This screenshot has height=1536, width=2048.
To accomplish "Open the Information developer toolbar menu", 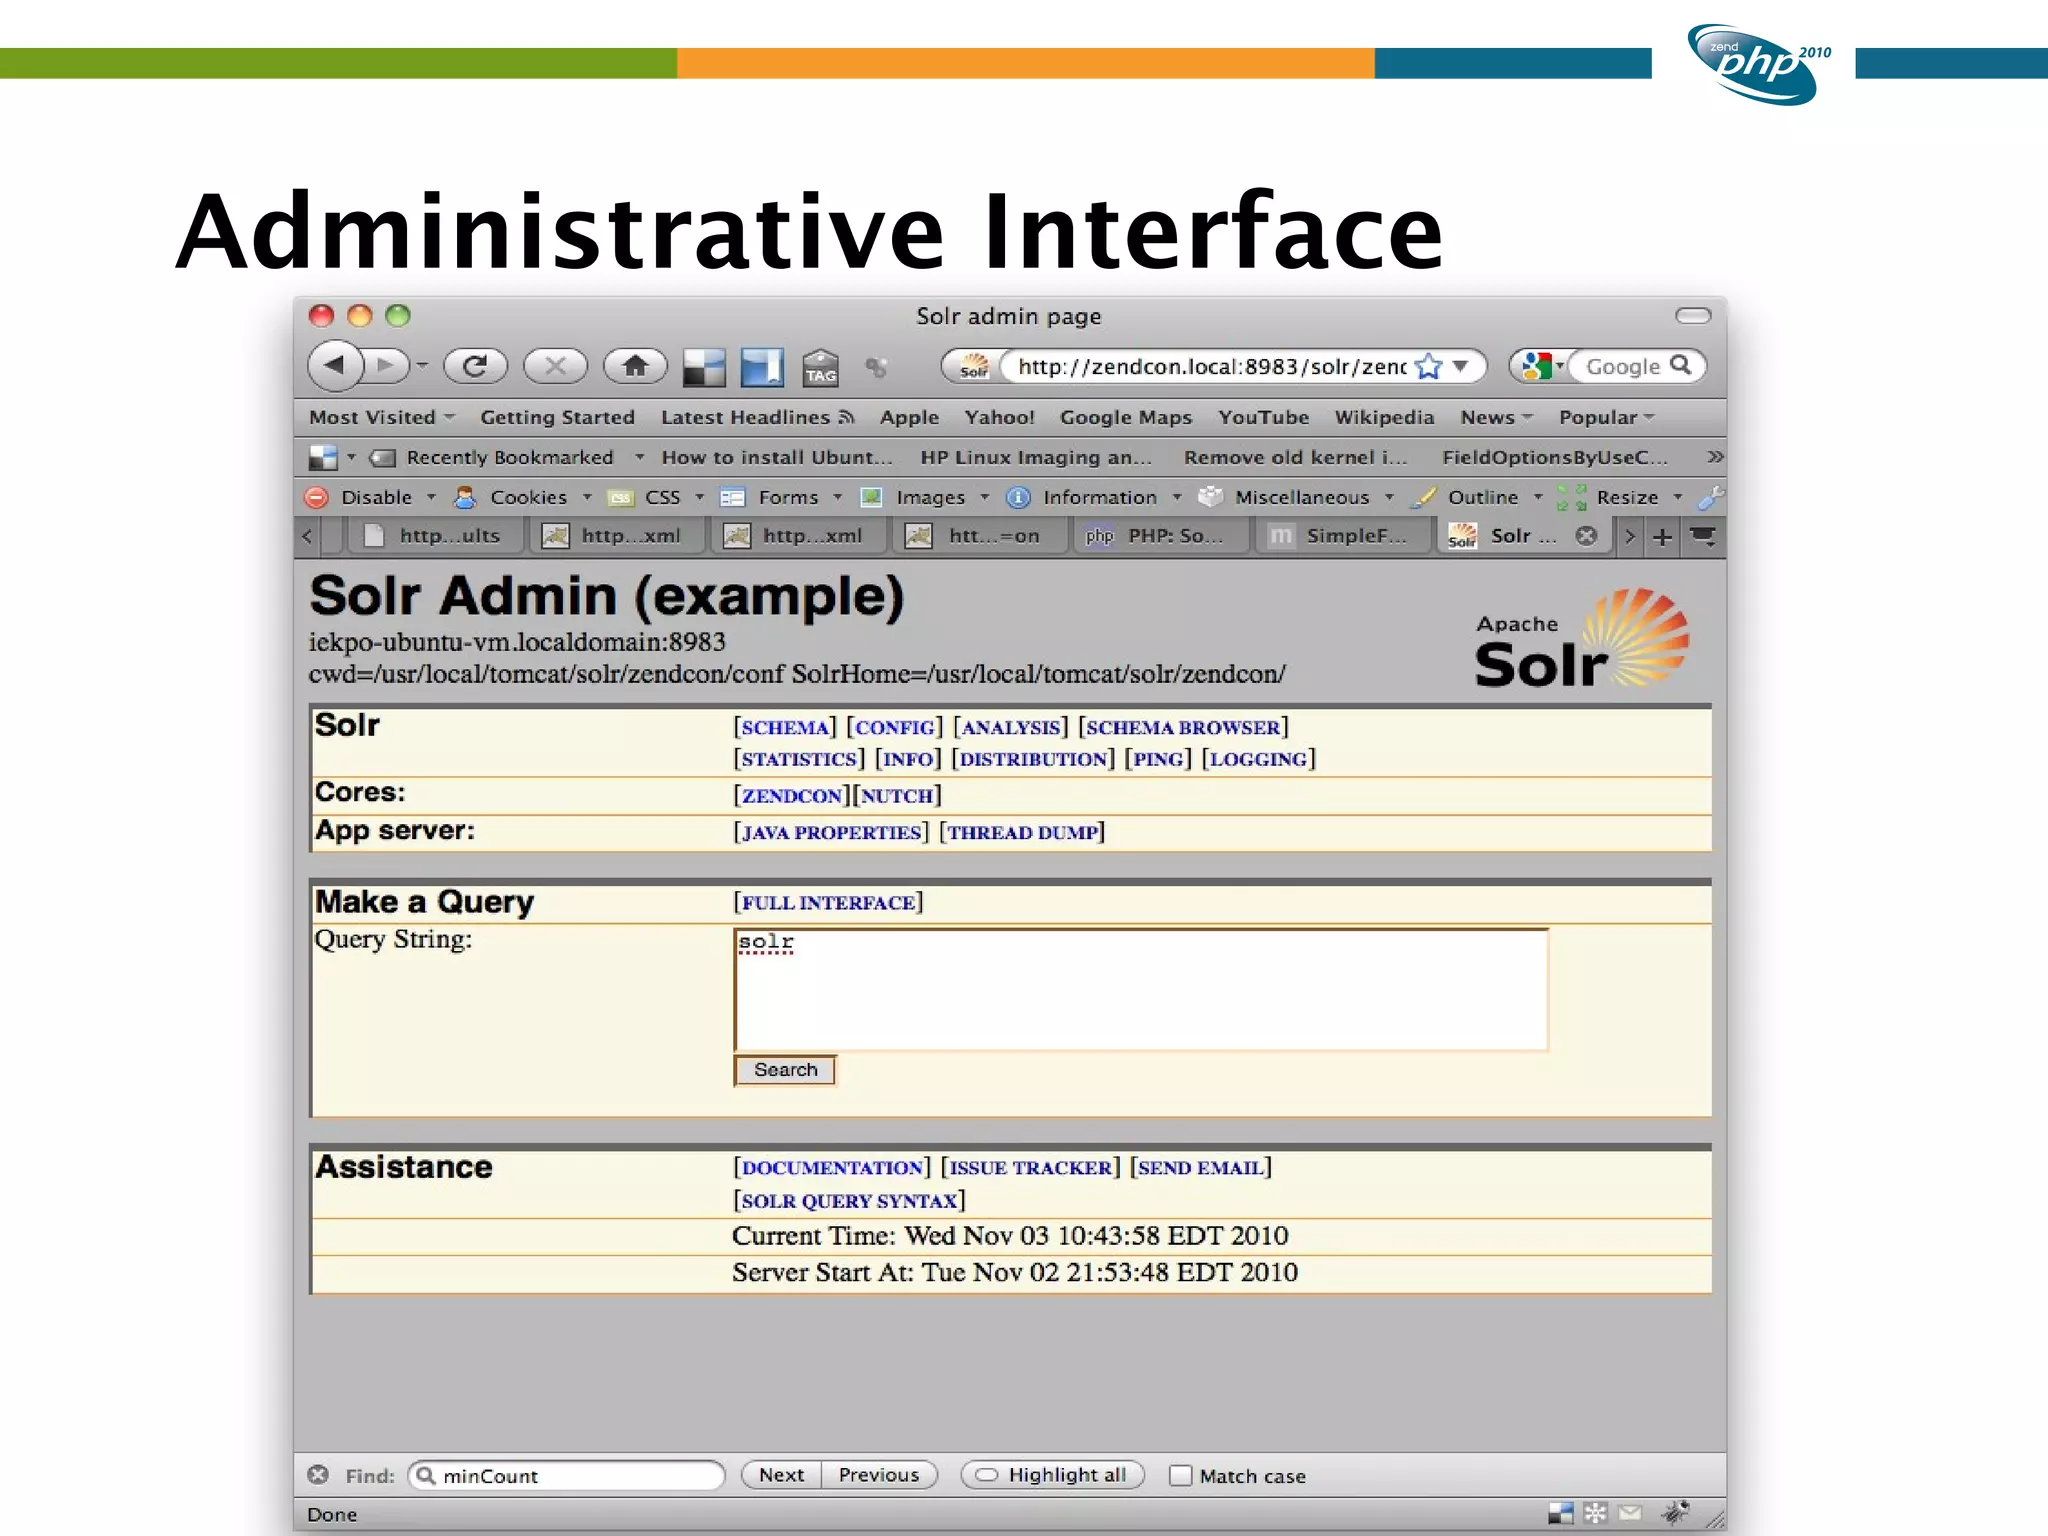I will (x=1098, y=497).
